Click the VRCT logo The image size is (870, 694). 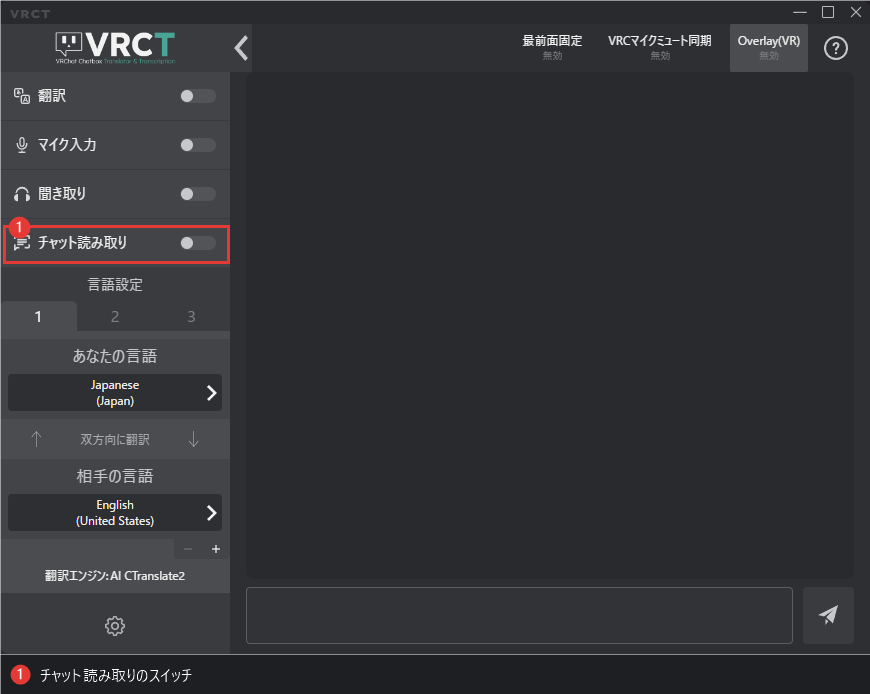click(x=115, y=48)
